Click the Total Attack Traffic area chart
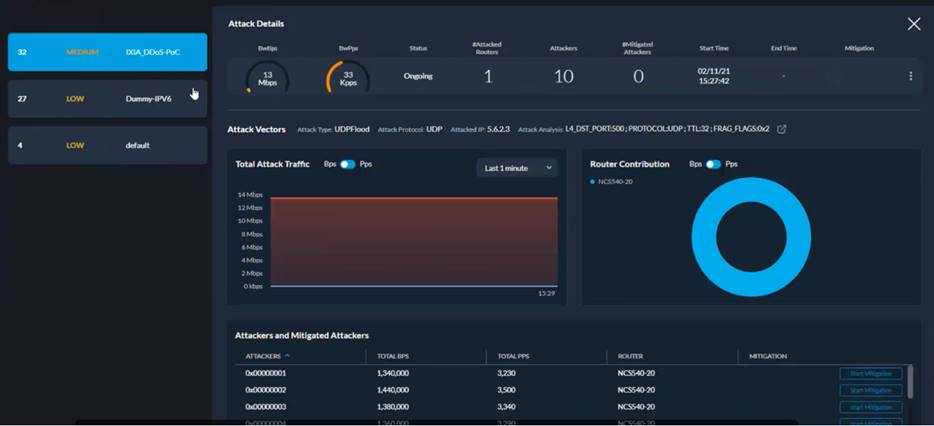The height and width of the screenshot is (426, 934). pyautogui.click(x=414, y=241)
